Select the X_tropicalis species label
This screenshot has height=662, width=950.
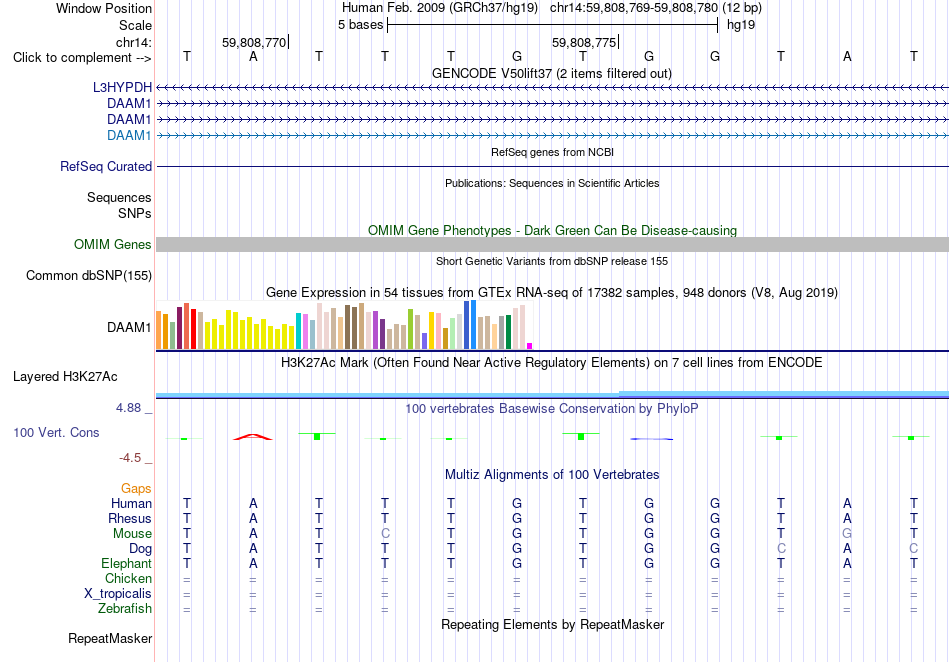[118, 594]
